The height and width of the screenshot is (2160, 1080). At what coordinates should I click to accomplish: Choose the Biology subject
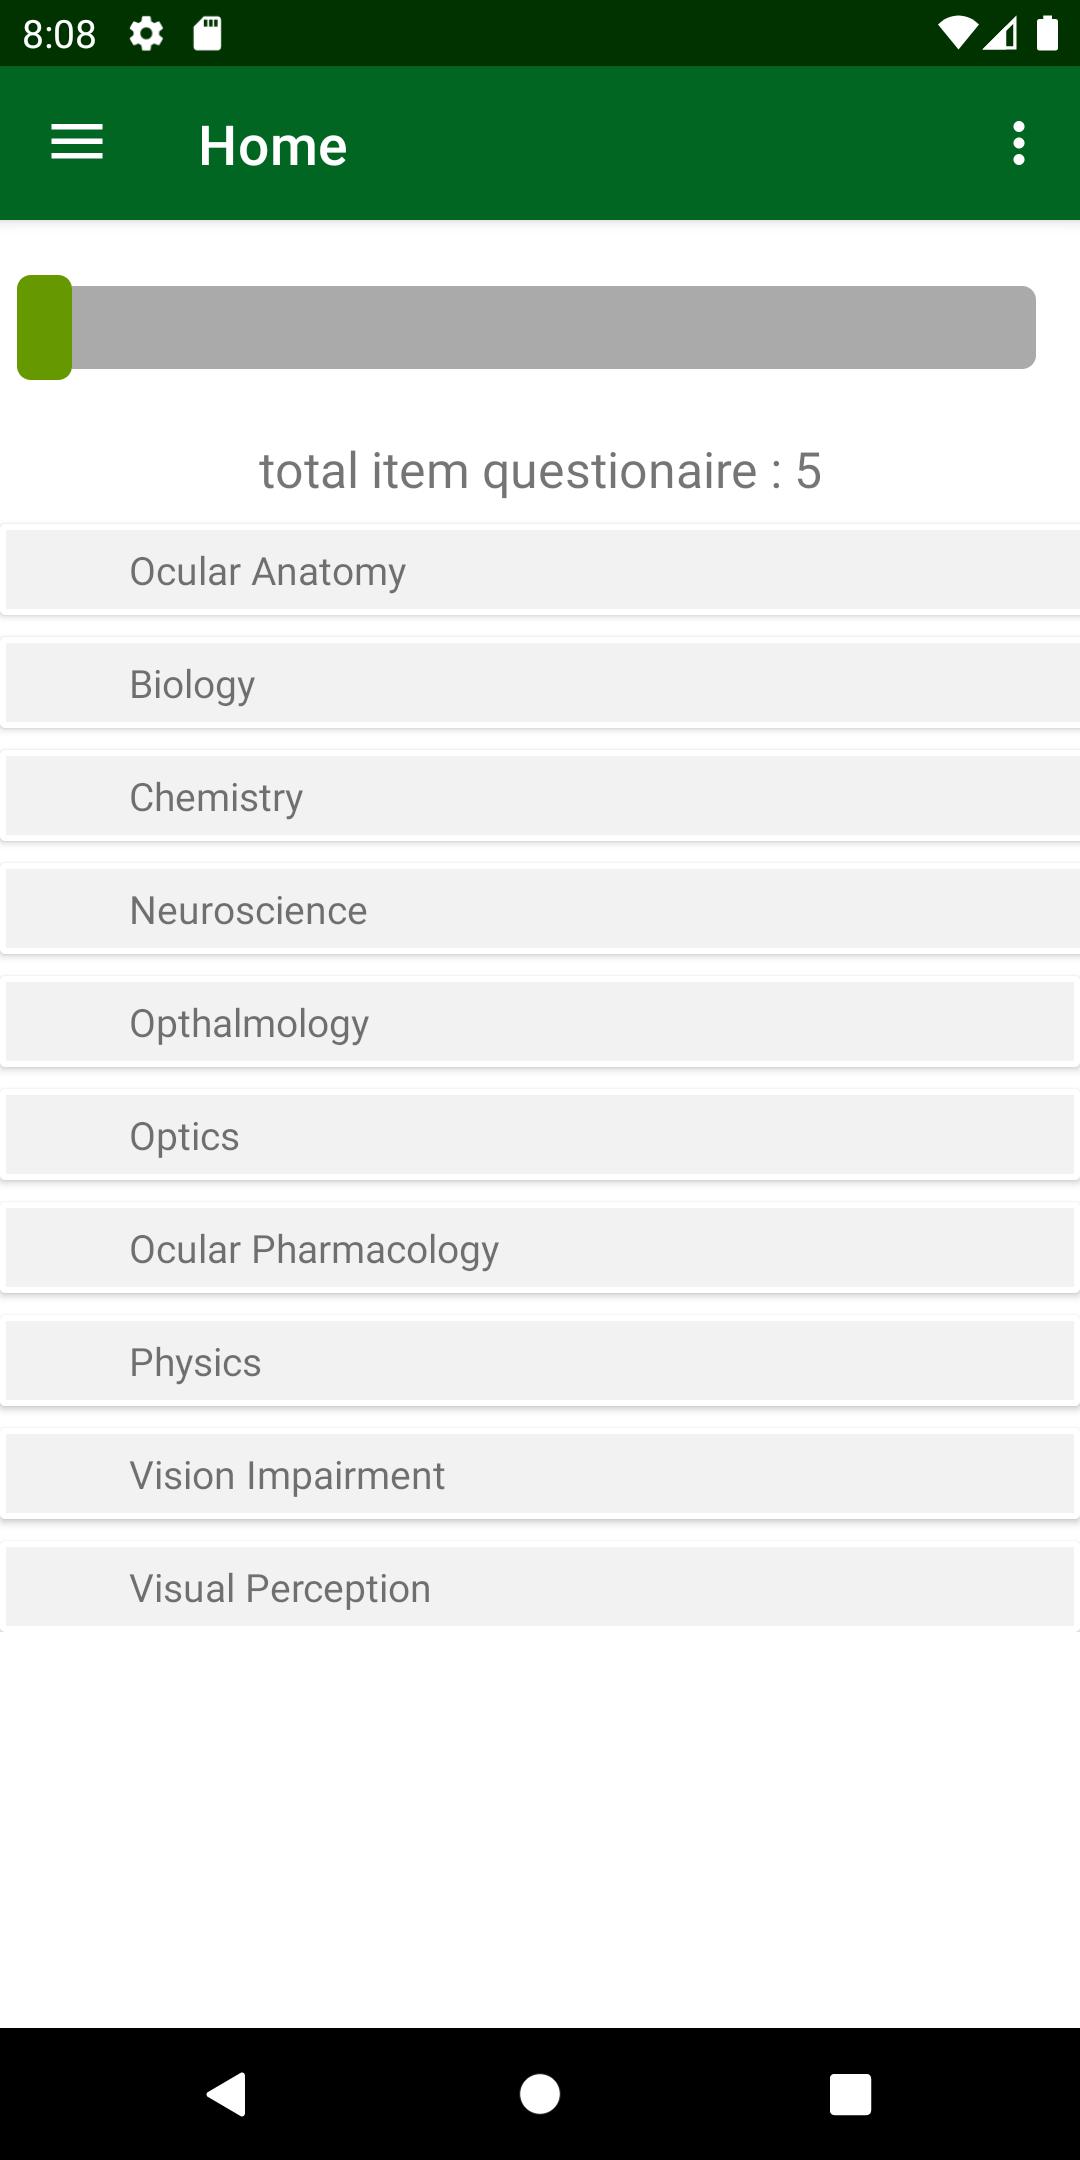coord(540,684)
